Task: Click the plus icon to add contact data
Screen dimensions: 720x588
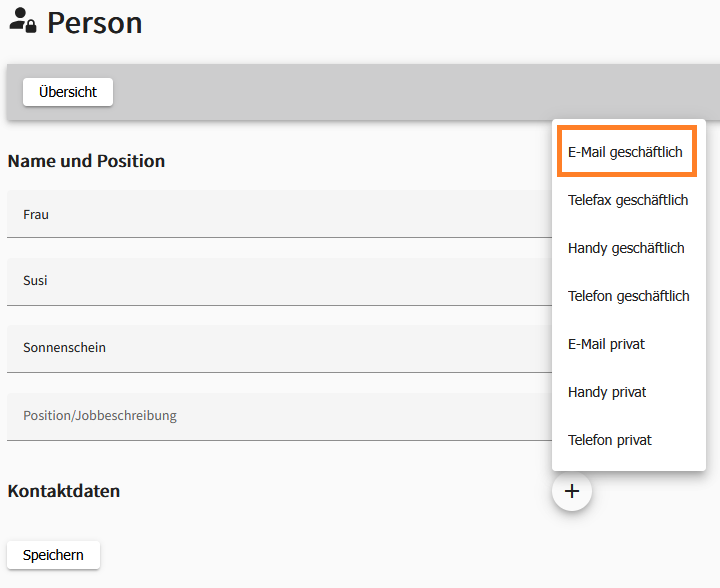Action: [x=572, y=491]
